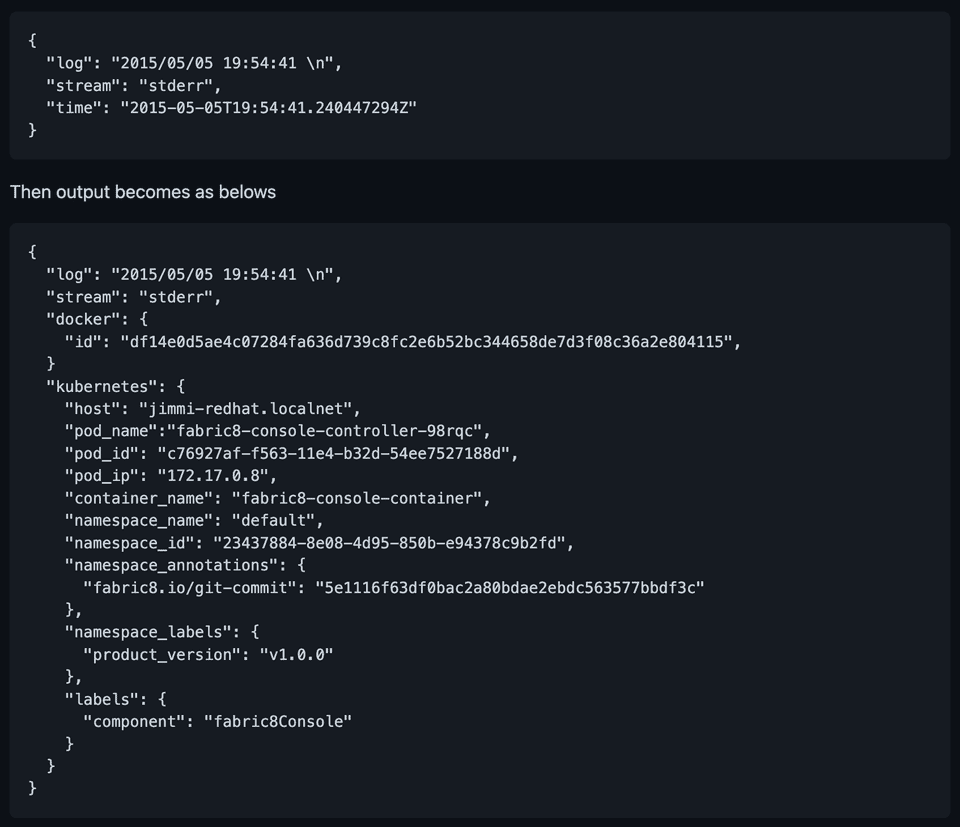Viewport: 960px width, 827px height.
Task: Click the pod_name value fabric8-console-controller-98rqc
Action: [329, 431]
